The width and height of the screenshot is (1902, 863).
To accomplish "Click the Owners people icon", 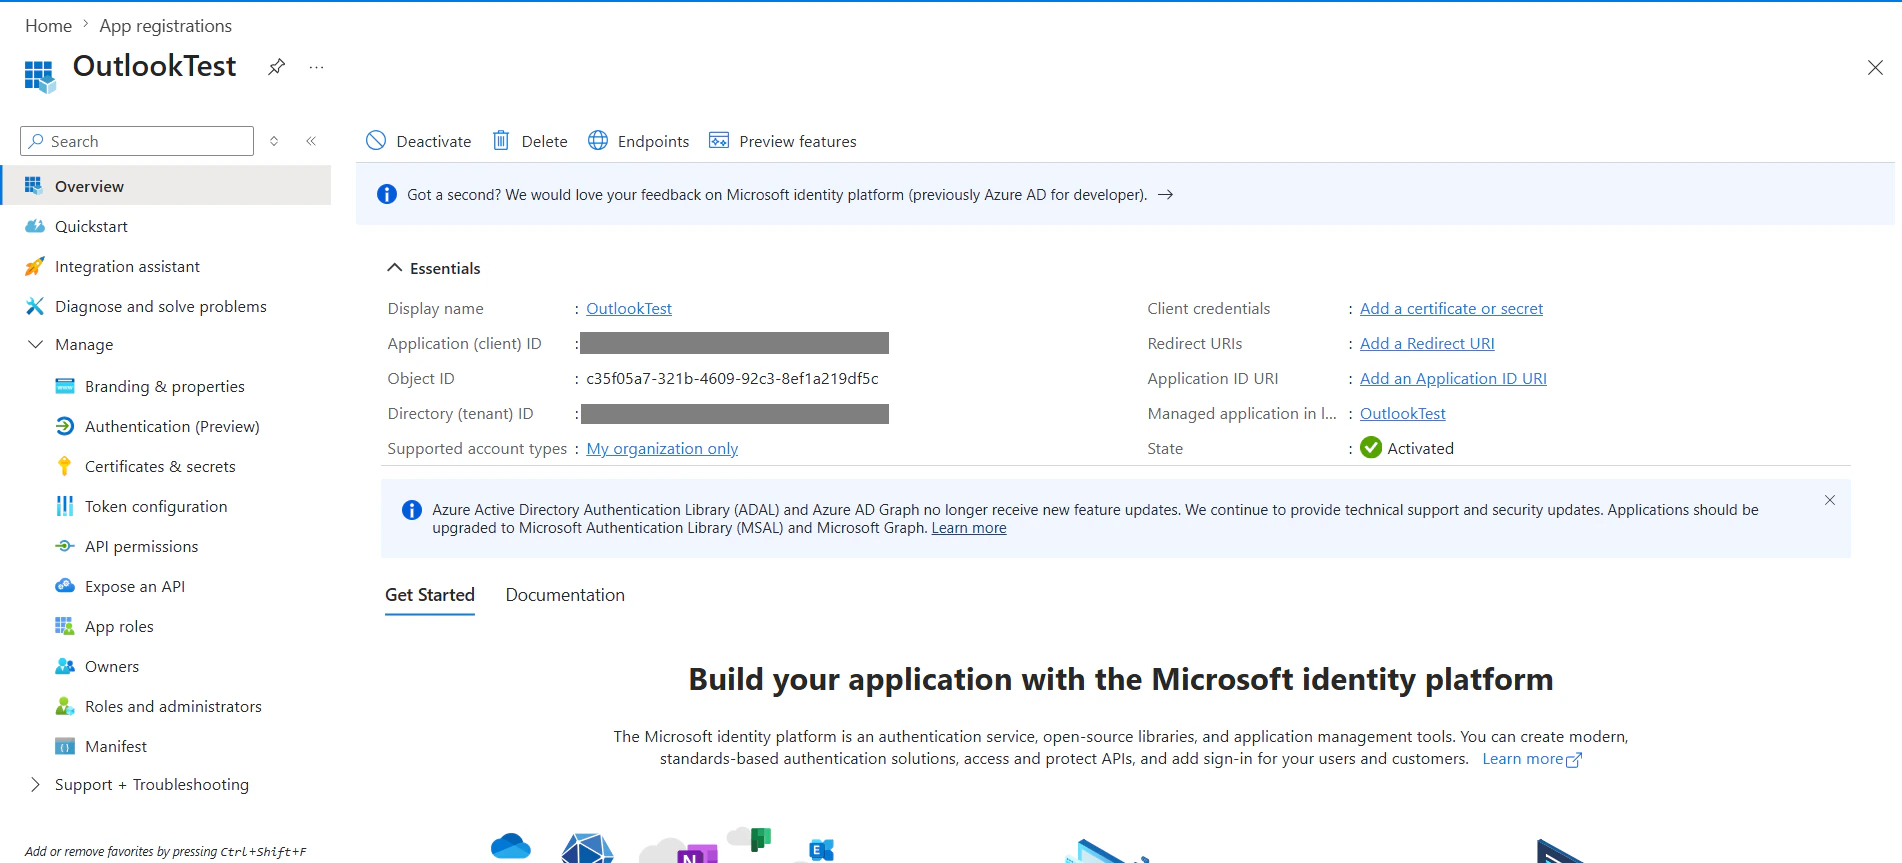I will coord(65,666).
